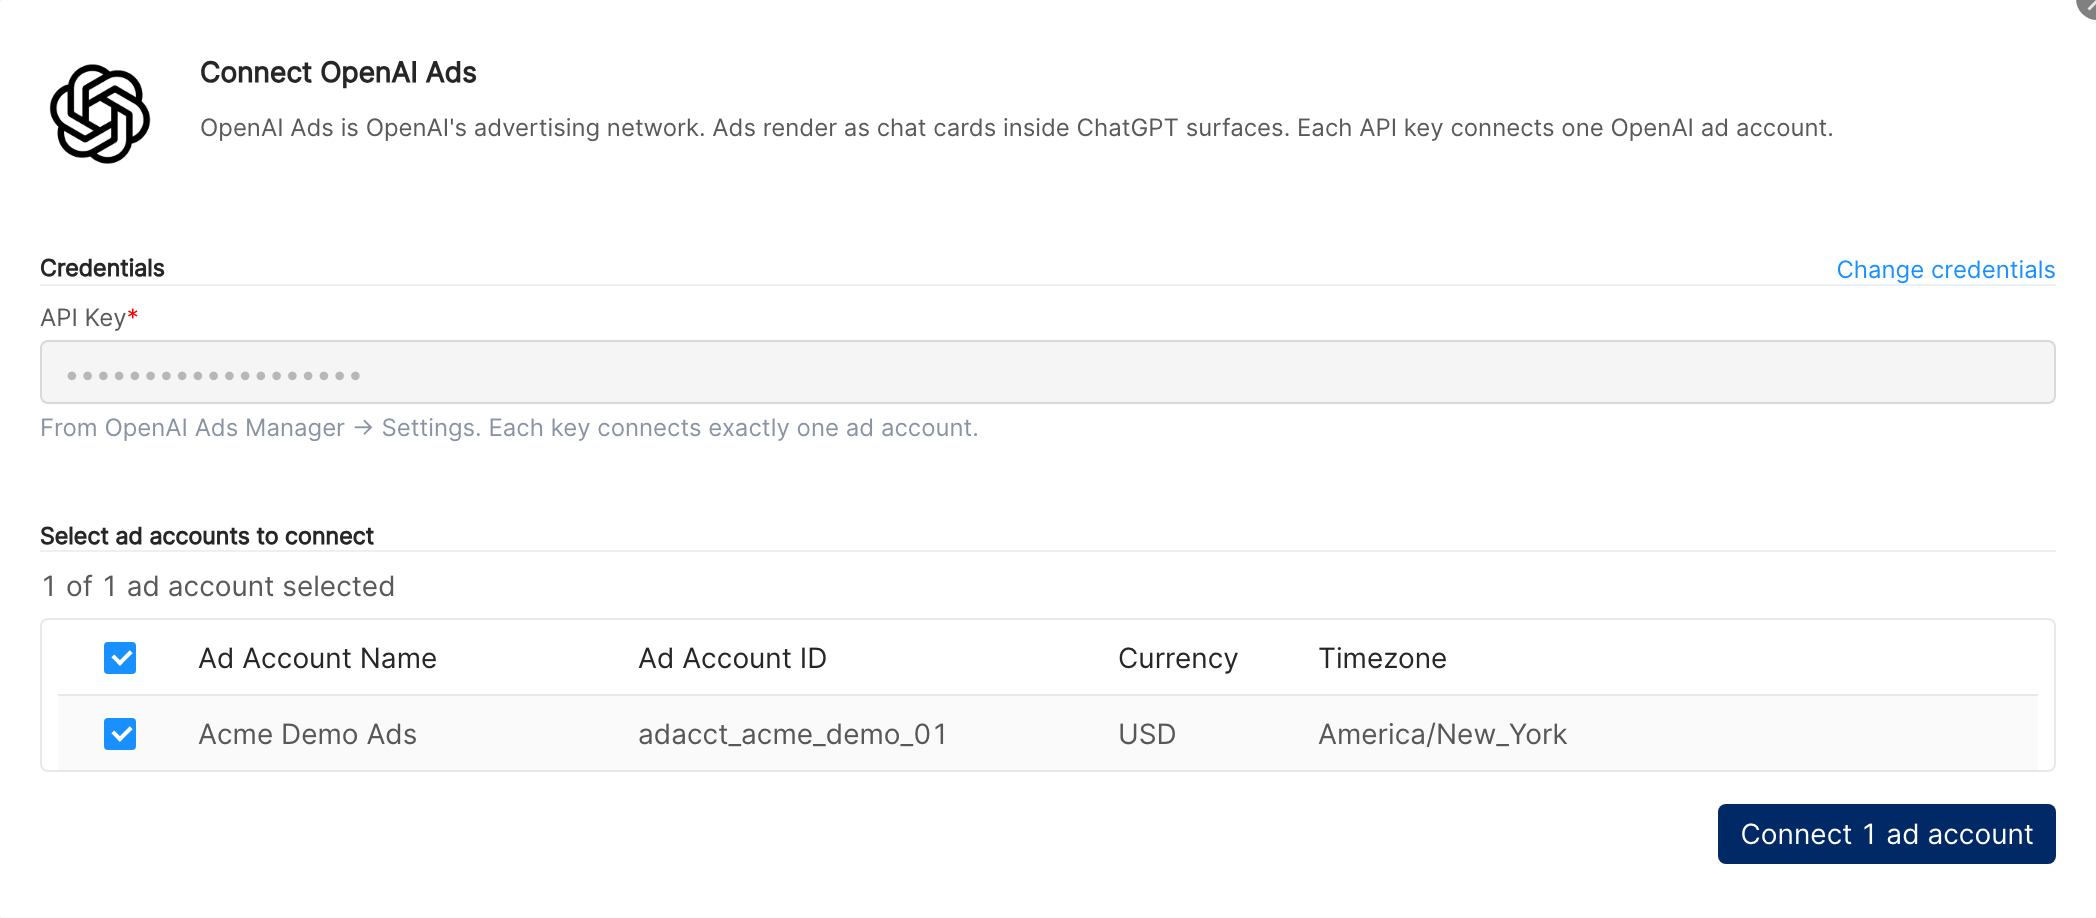Click the OpenAI logo icon
Screen dimensions: 2096x918
click(100, 114)
